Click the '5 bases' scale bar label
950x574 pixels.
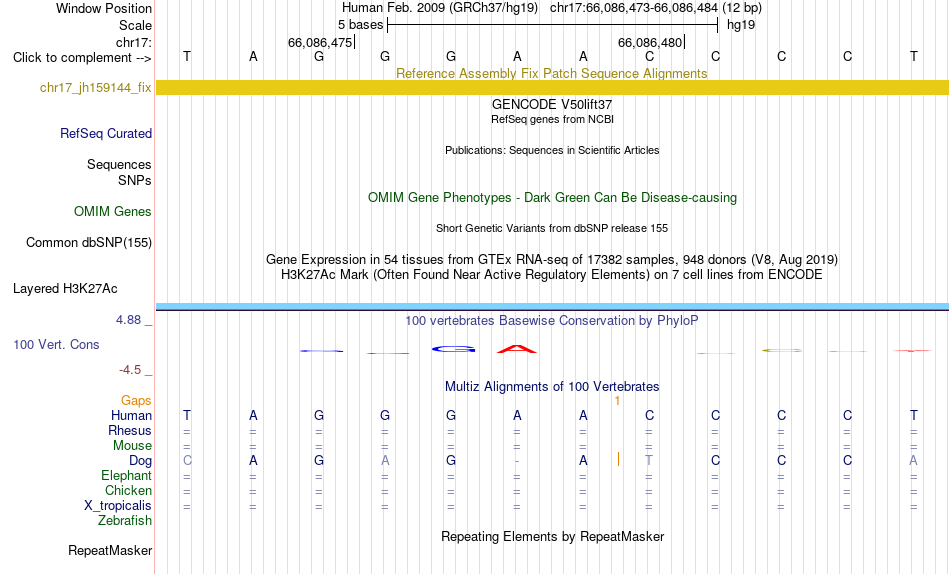tap(360, 25)
